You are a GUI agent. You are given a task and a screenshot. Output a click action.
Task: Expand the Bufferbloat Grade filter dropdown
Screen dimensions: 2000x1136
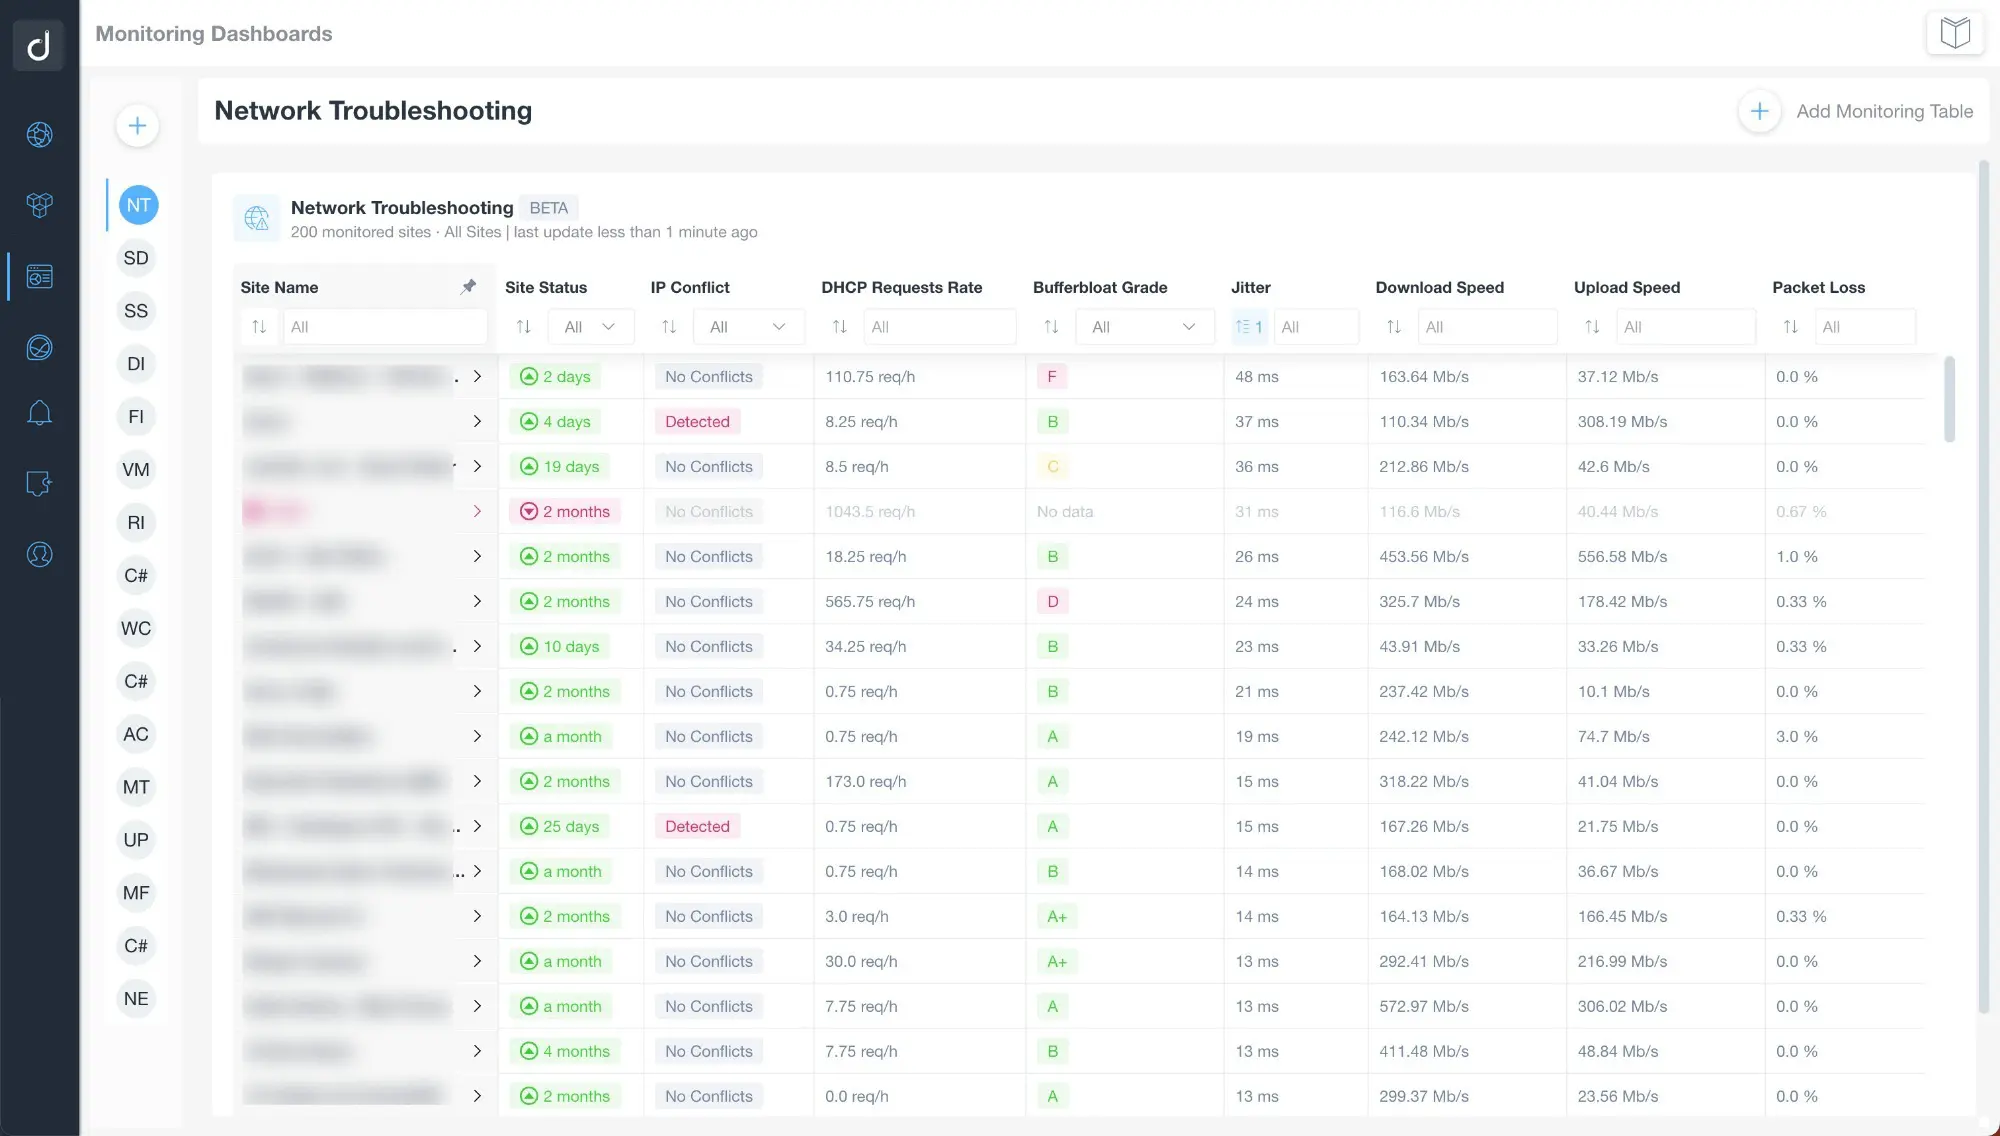(1183, 327)
